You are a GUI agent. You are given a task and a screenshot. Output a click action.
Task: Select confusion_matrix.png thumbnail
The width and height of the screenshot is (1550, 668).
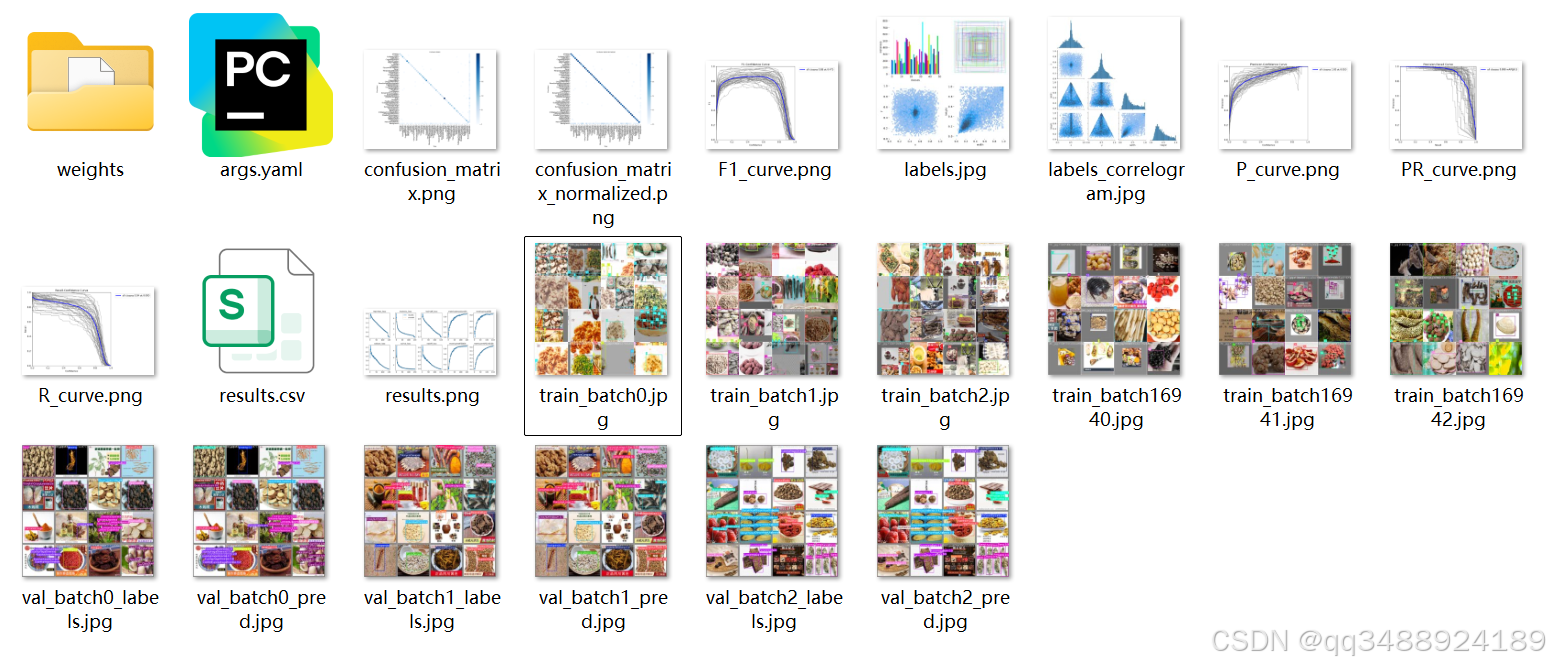tap(432, 99)
